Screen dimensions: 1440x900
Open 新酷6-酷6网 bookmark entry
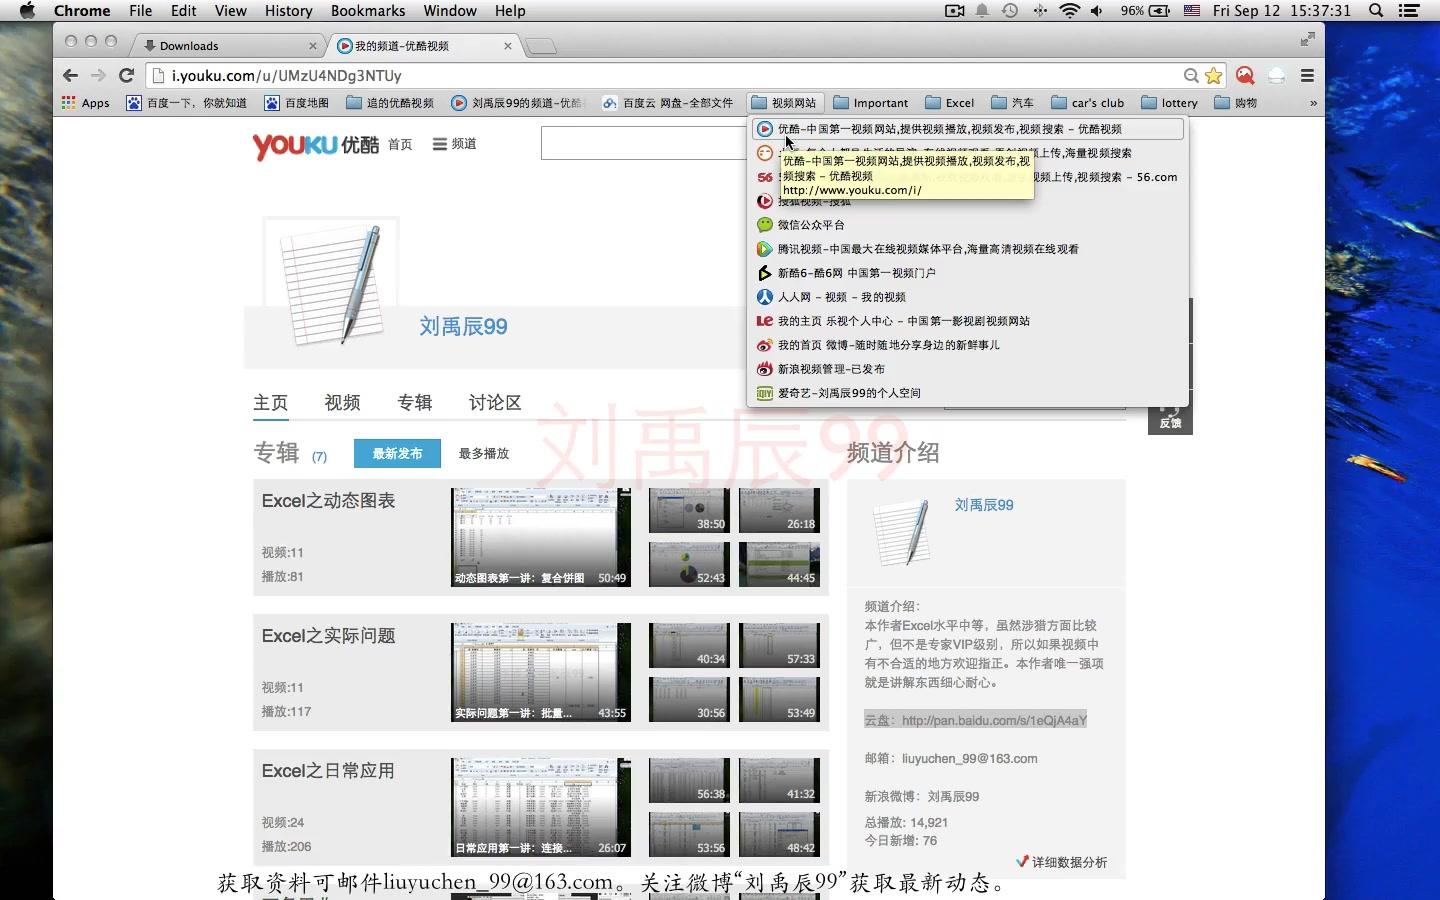[x=967, y=273]
